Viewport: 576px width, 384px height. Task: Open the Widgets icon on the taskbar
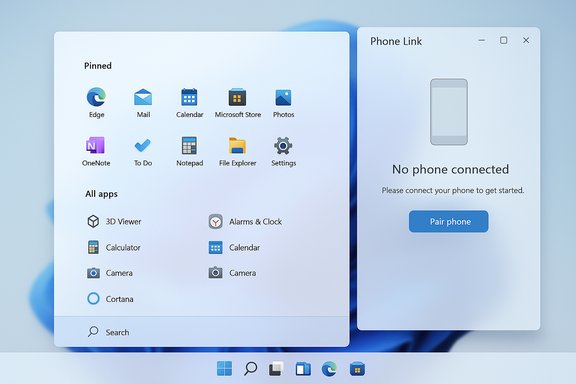pyautogui.click(x=303, y=369)
